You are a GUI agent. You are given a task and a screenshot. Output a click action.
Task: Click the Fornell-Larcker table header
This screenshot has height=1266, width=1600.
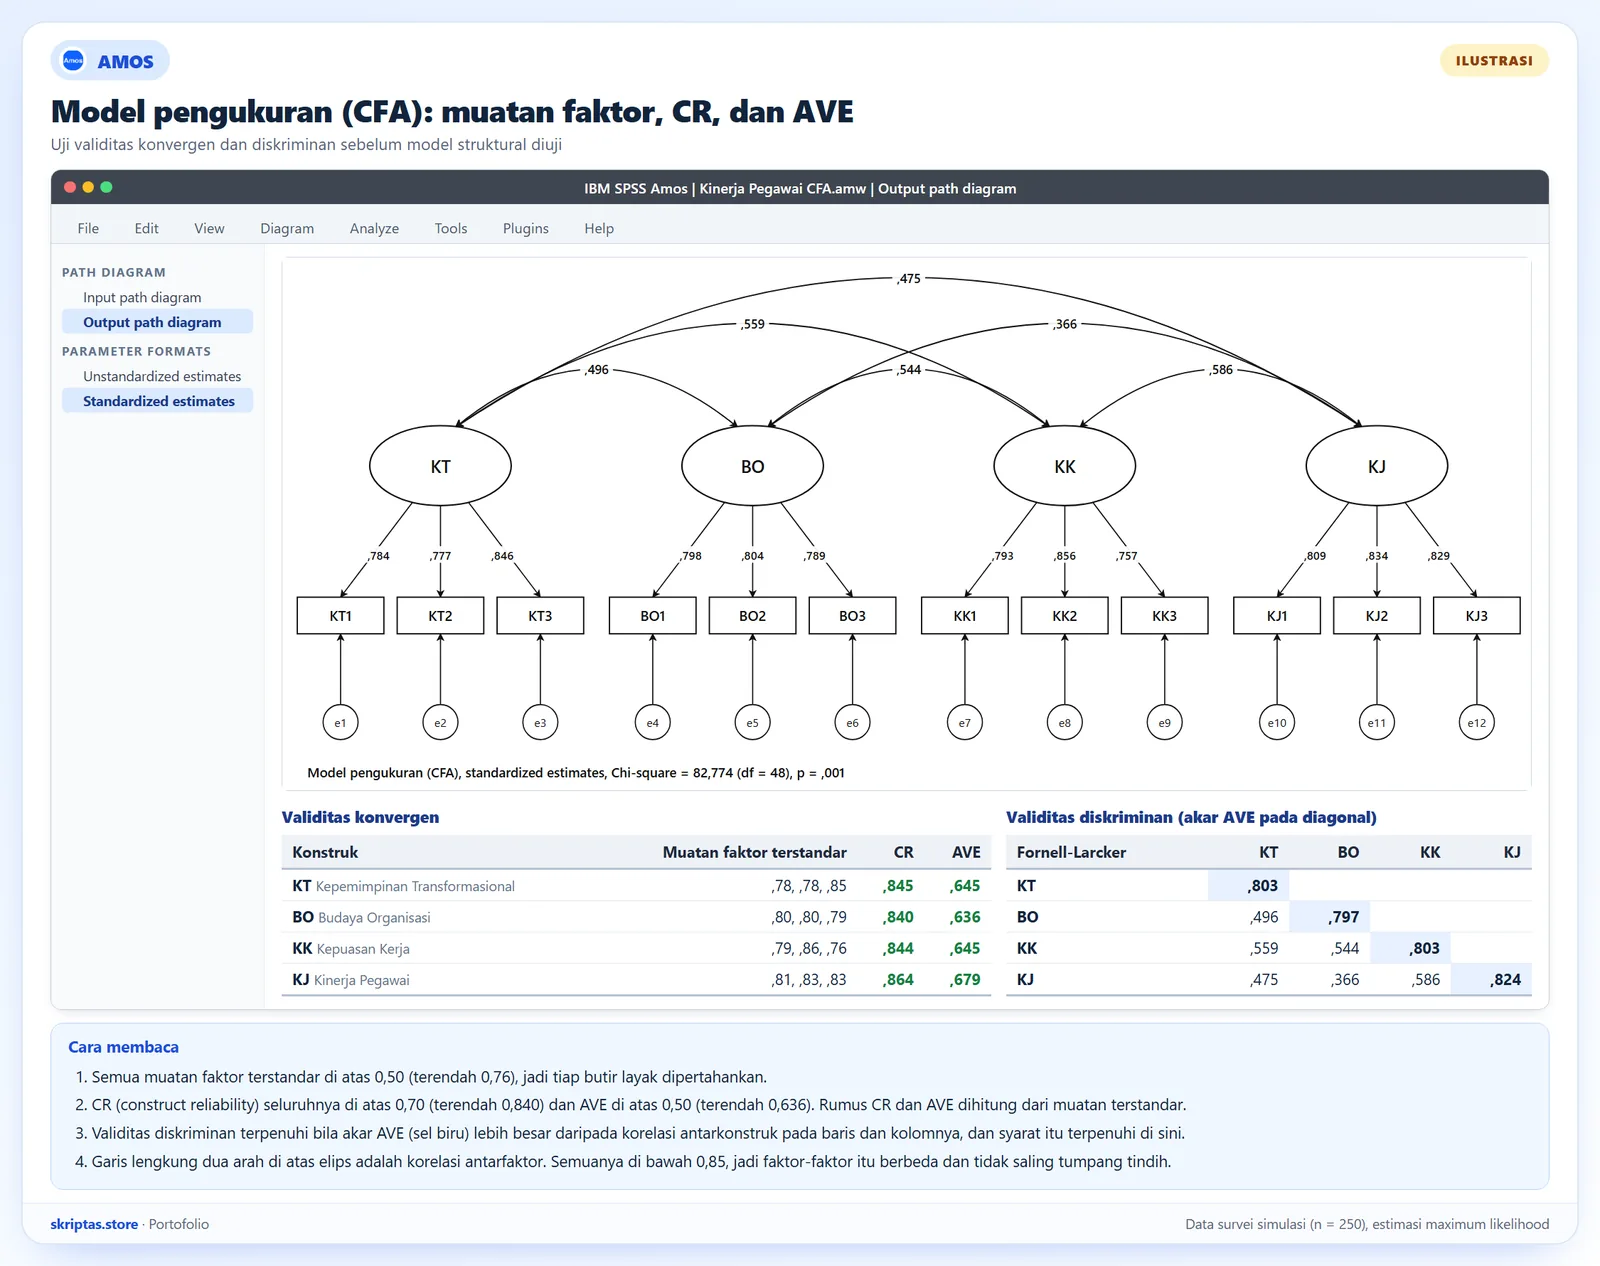pyautogui.click(x=1071, y=852)
